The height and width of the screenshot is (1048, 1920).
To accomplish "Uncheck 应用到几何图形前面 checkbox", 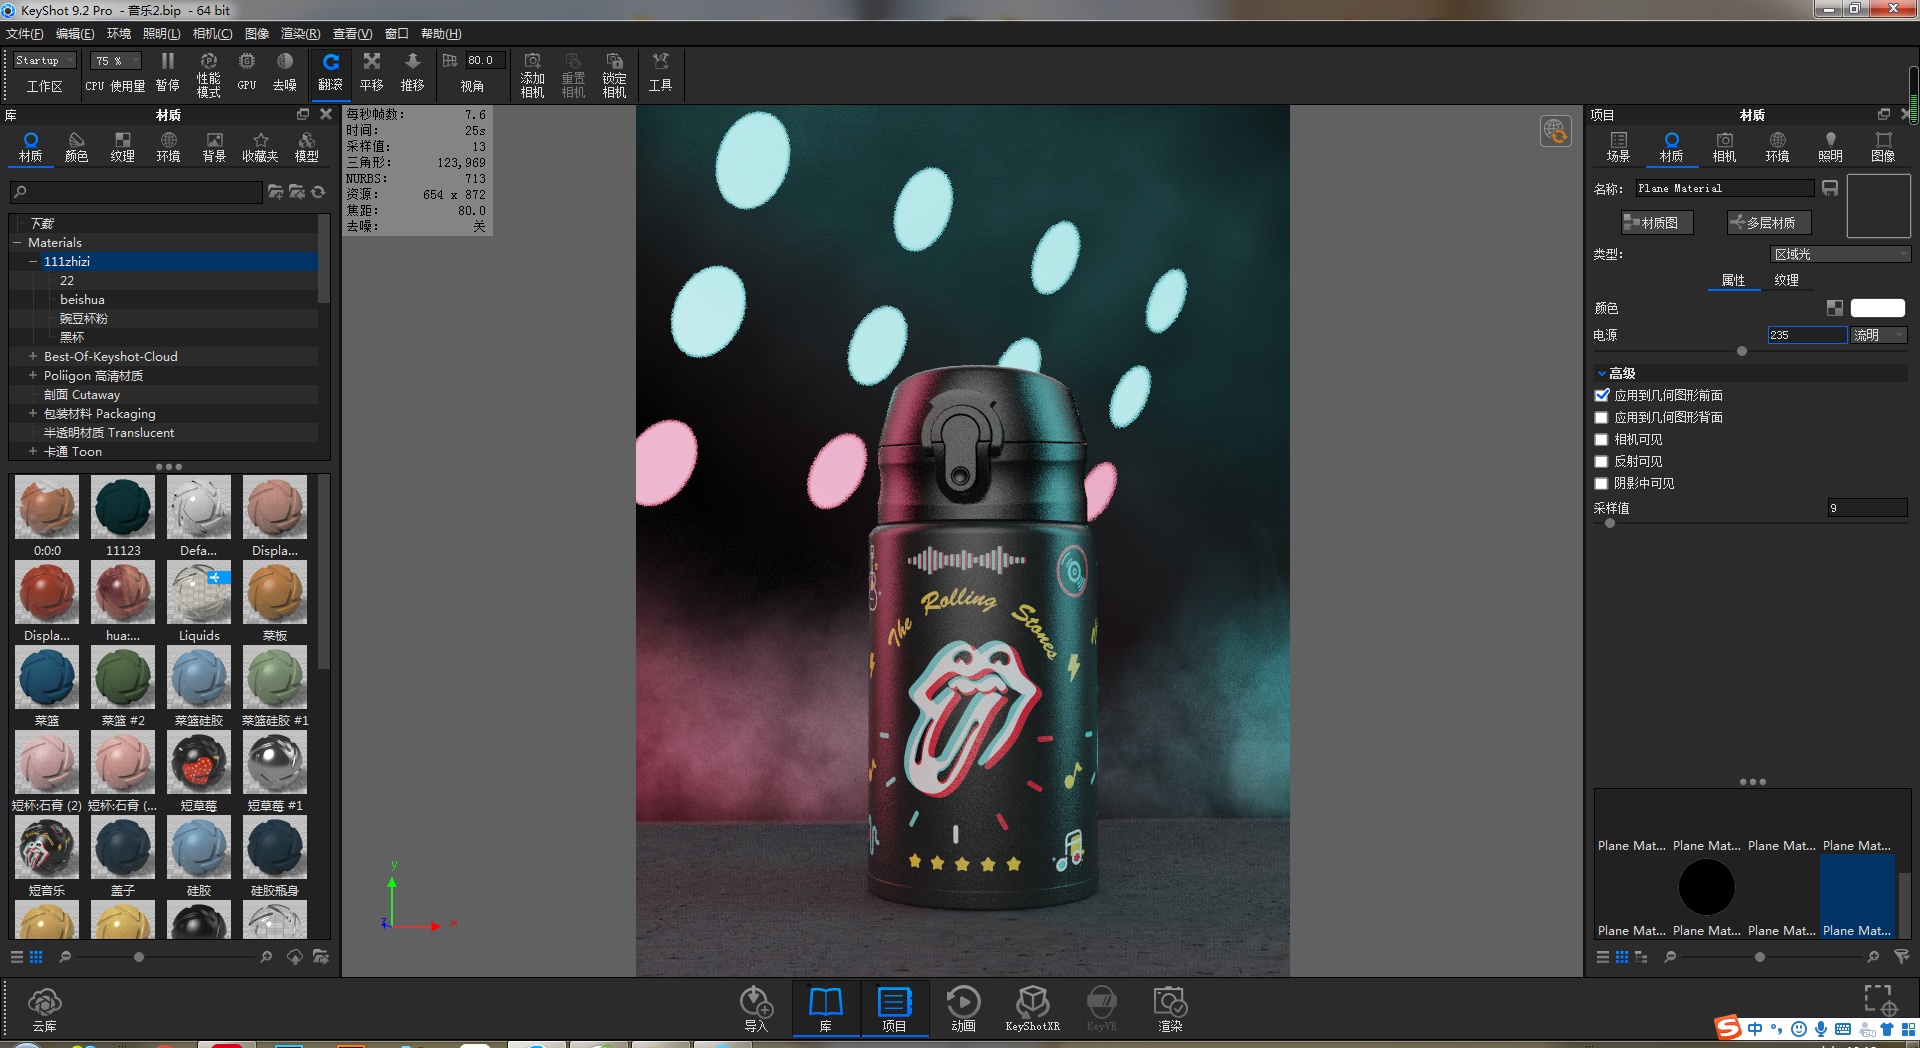I will [1601, 395].
